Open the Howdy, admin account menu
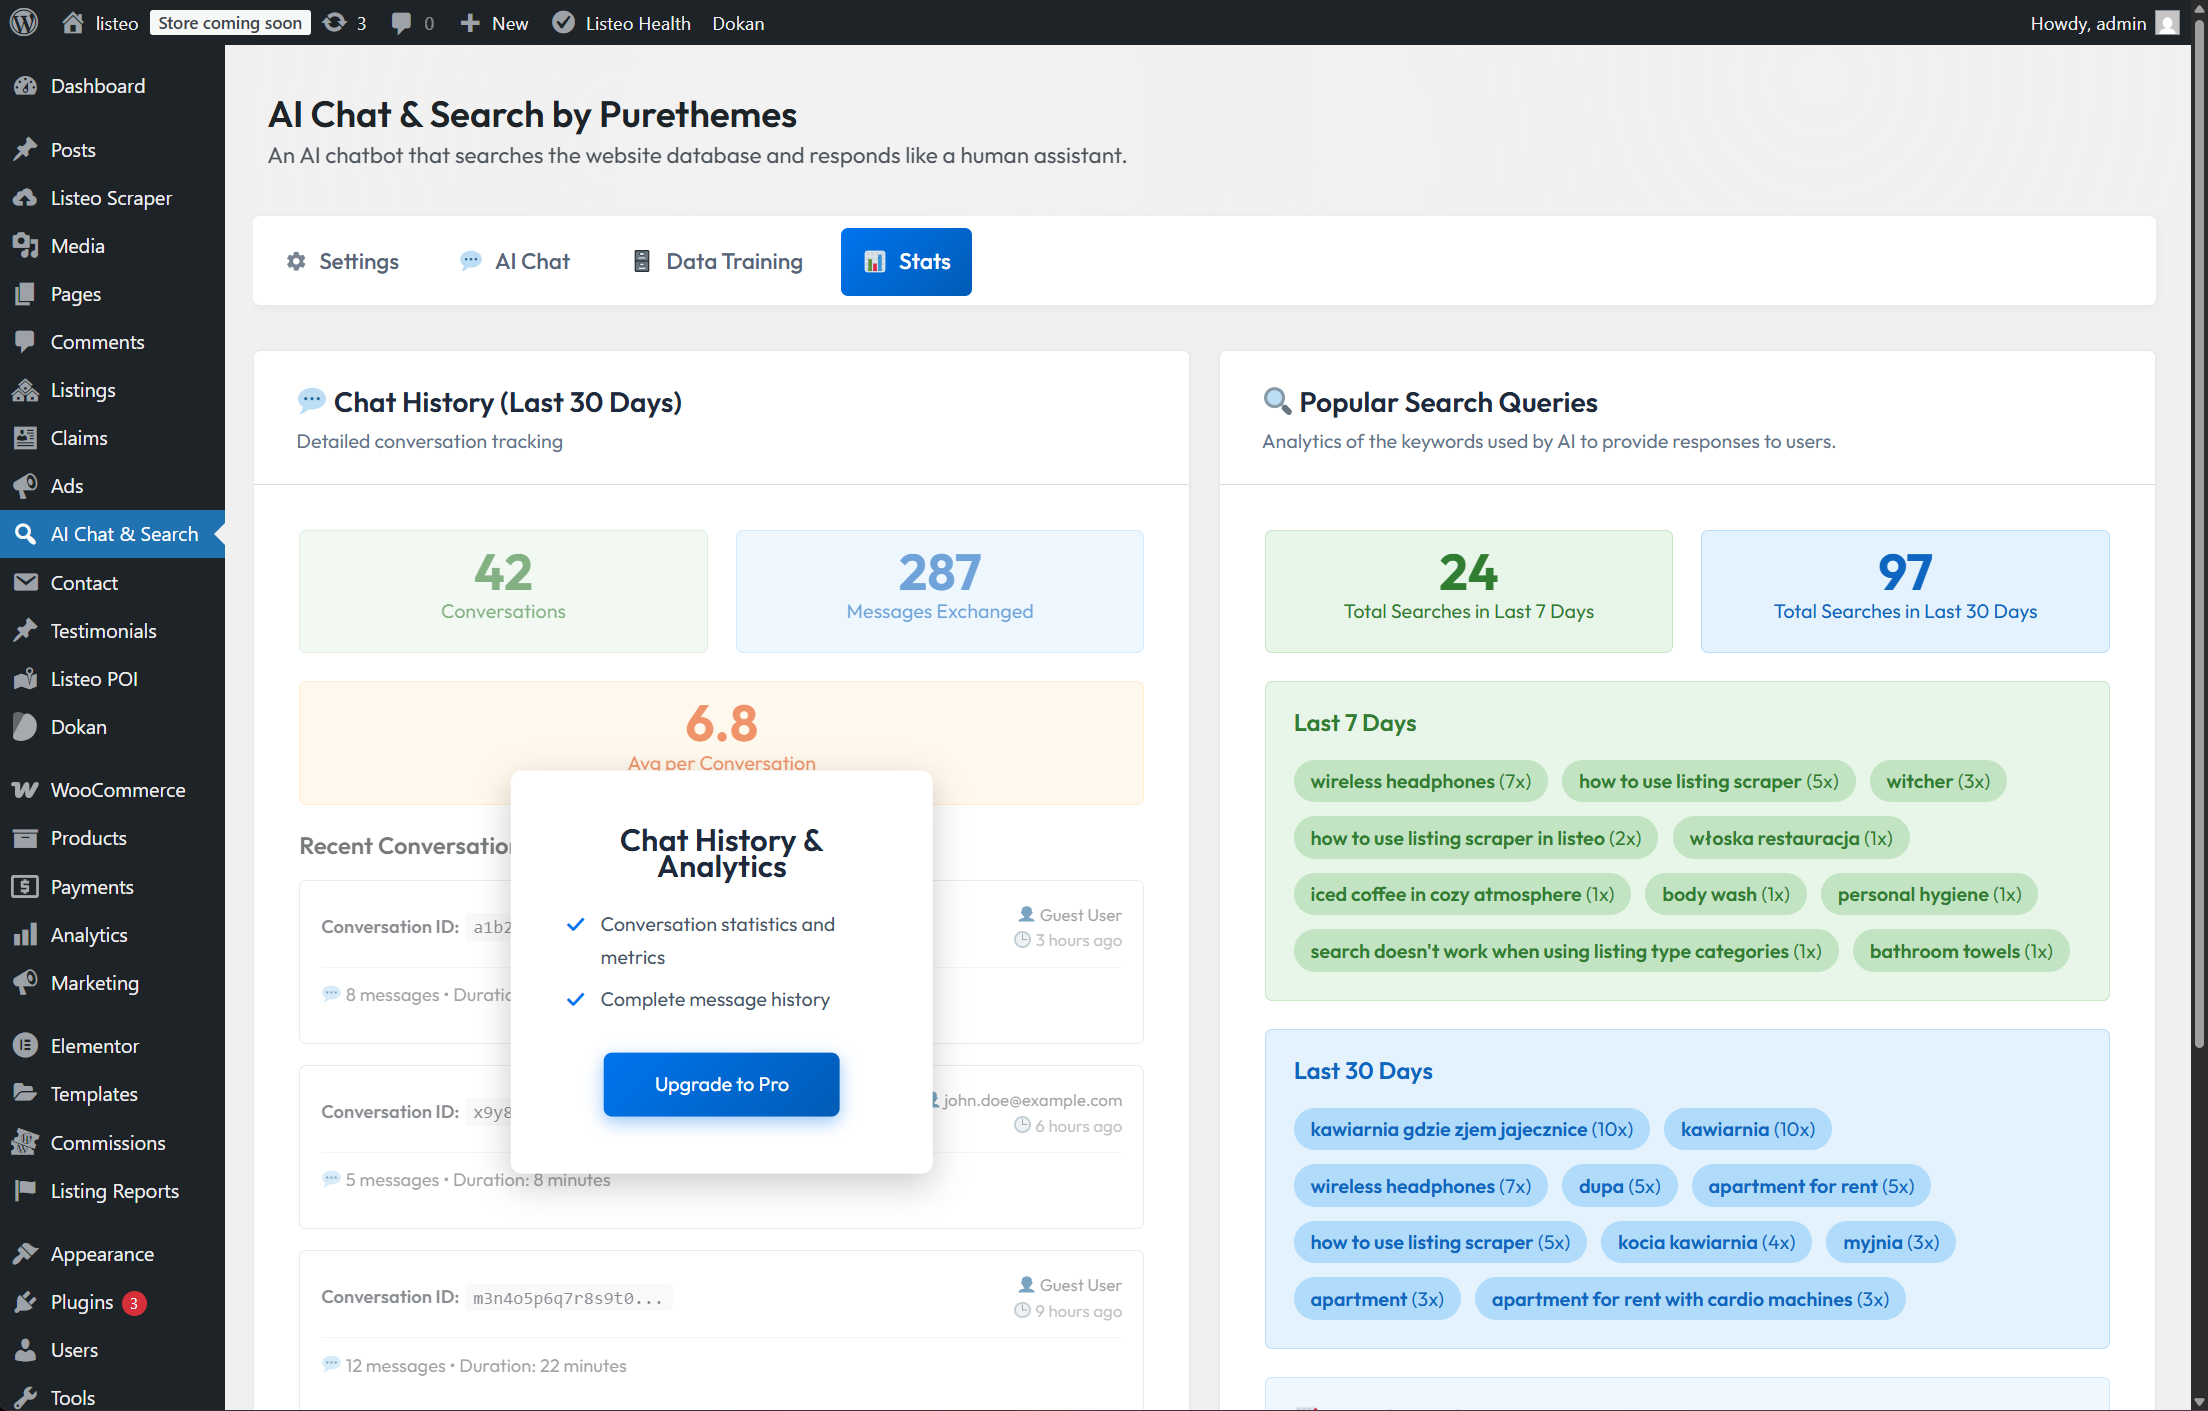Screen dimensions: 2208x1411 coord(2087,22)
